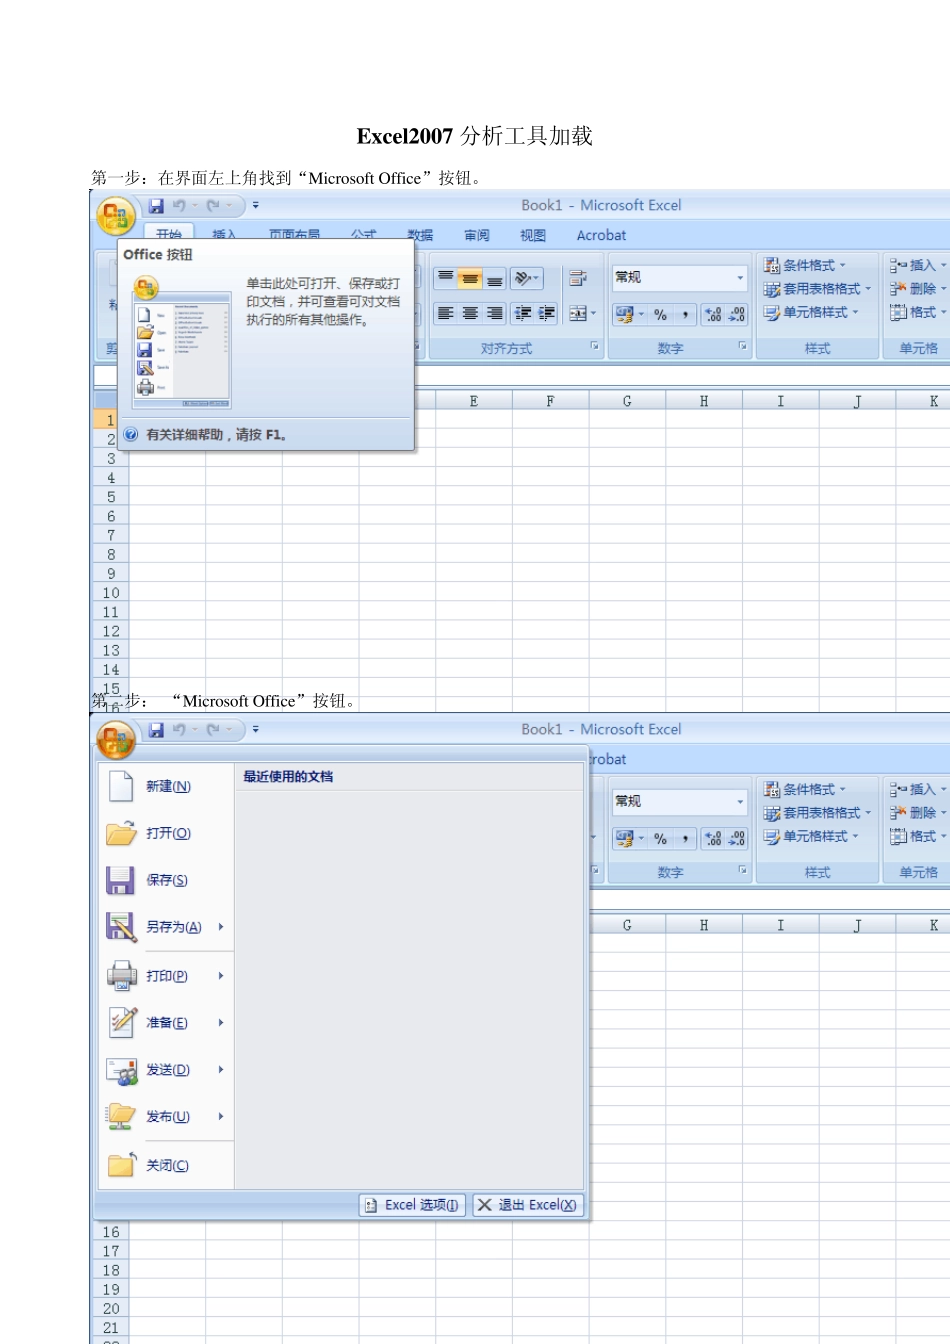This screenshot has width=950, height=1344.
Task: Click the 退出 Excel button
Action: [x=527, y=1205]
